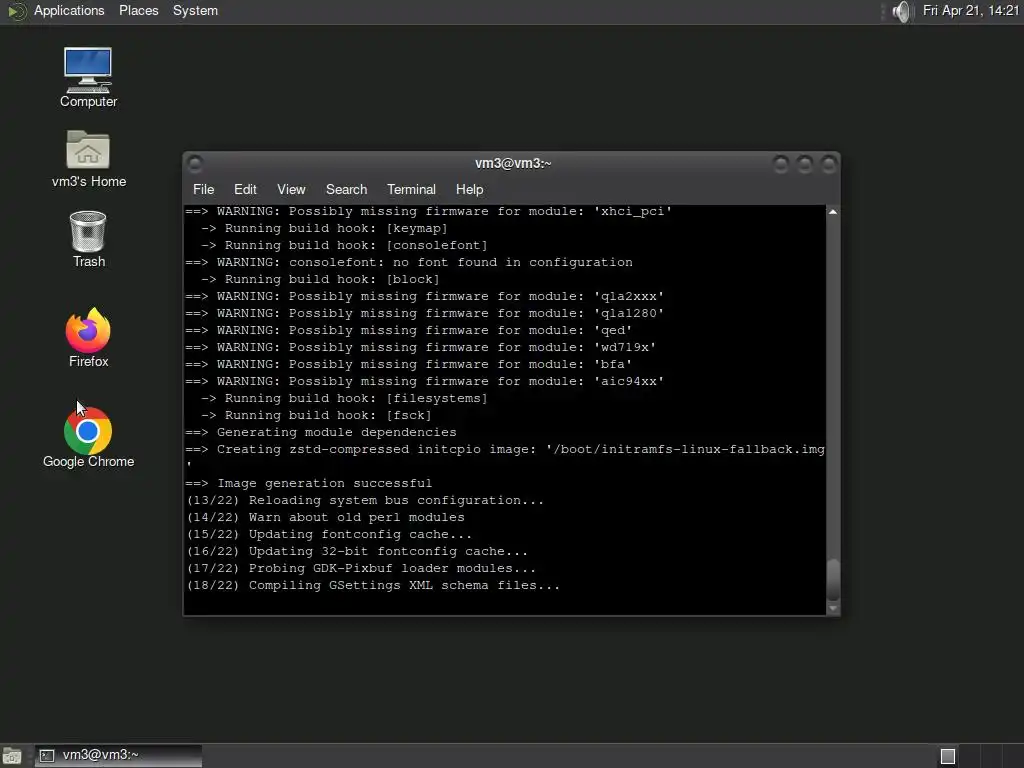Viewport: 1024px width, 768px height.
Task: Click the workspace switcher square in the bottom panel
Action: (x=948, y=756)
